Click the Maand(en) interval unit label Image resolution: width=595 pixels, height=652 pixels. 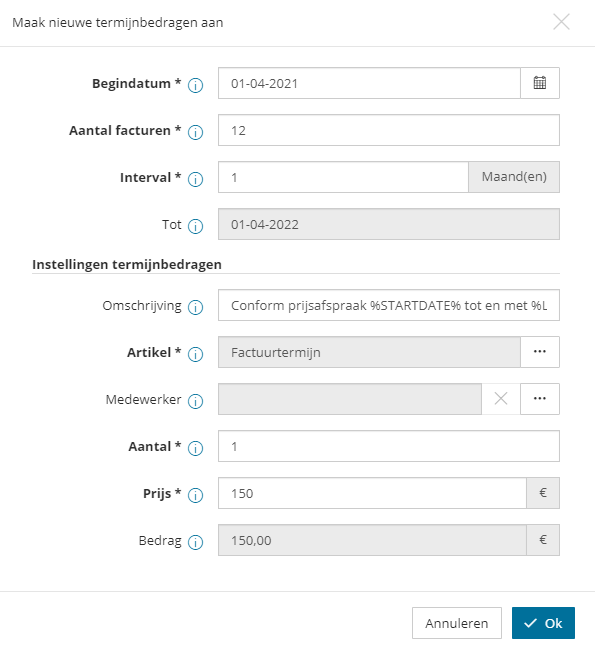tap(514, 177)
